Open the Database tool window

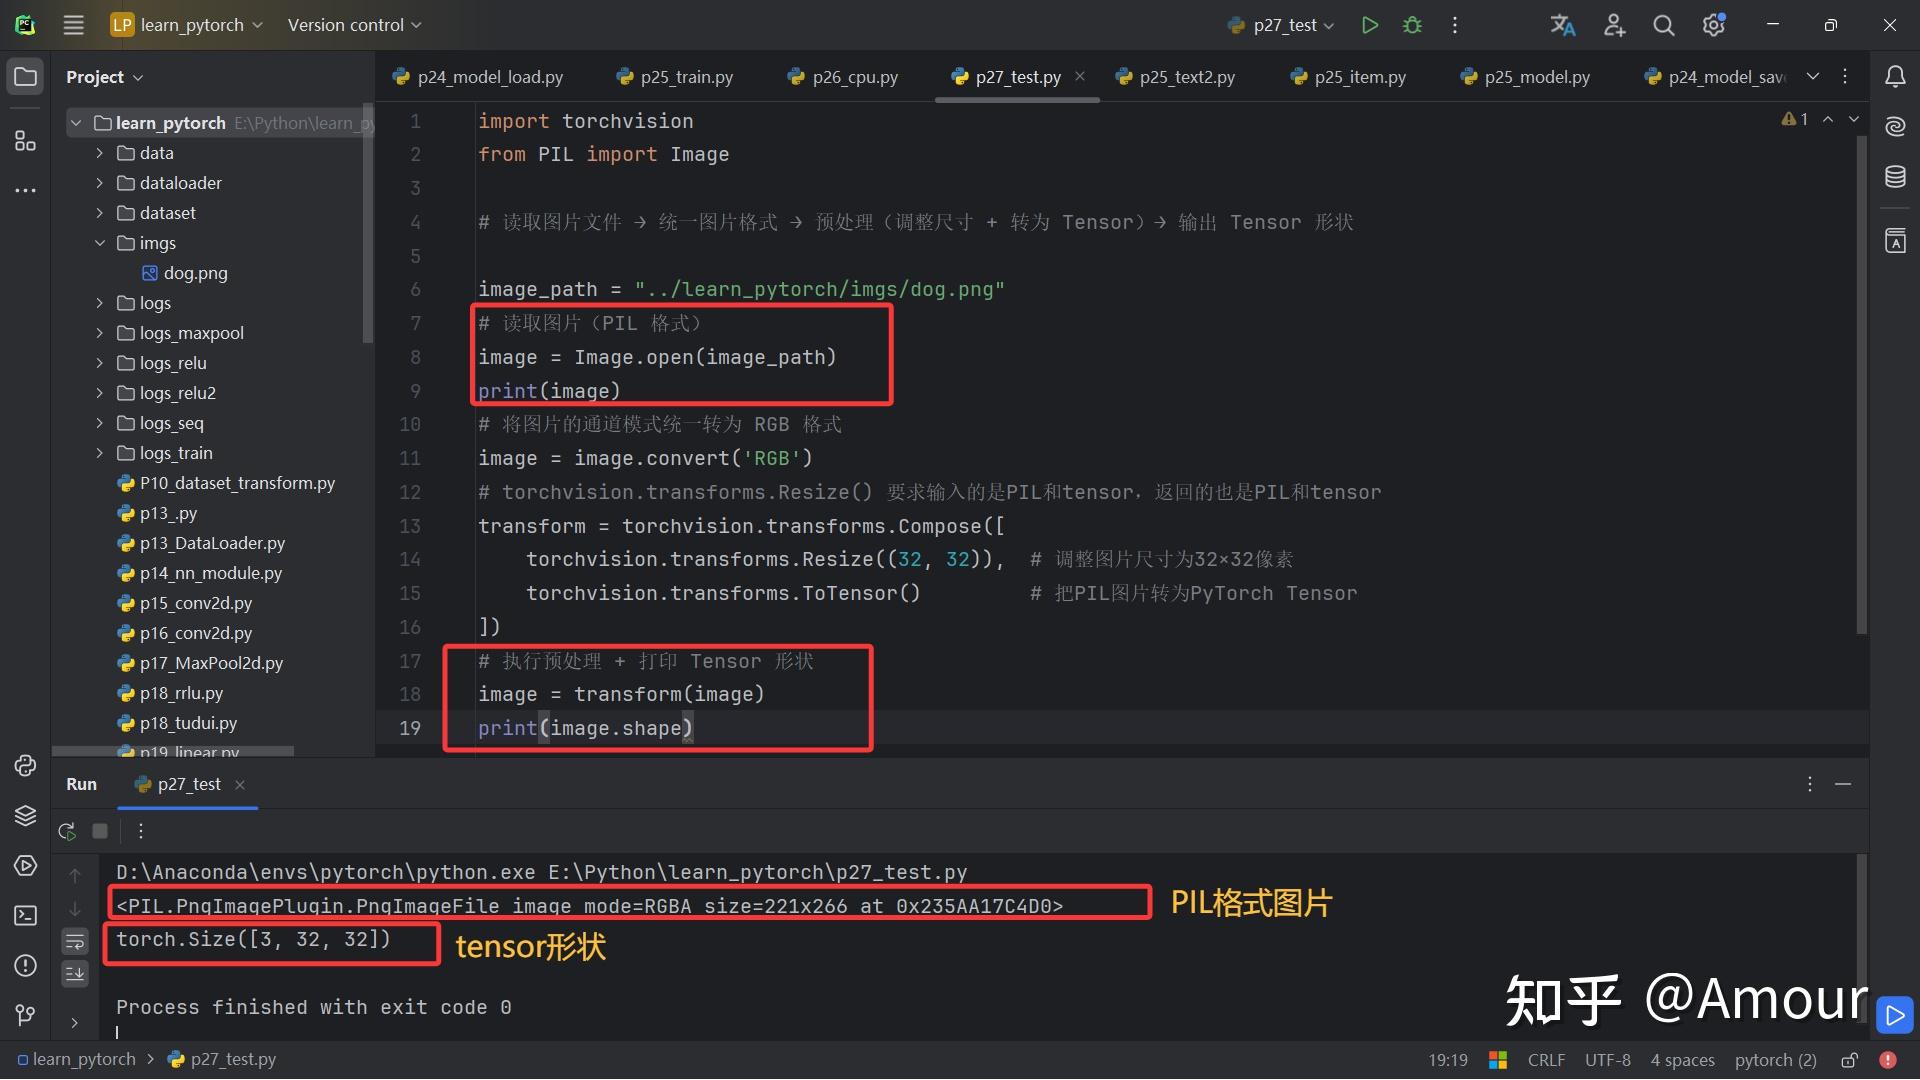1895,177
